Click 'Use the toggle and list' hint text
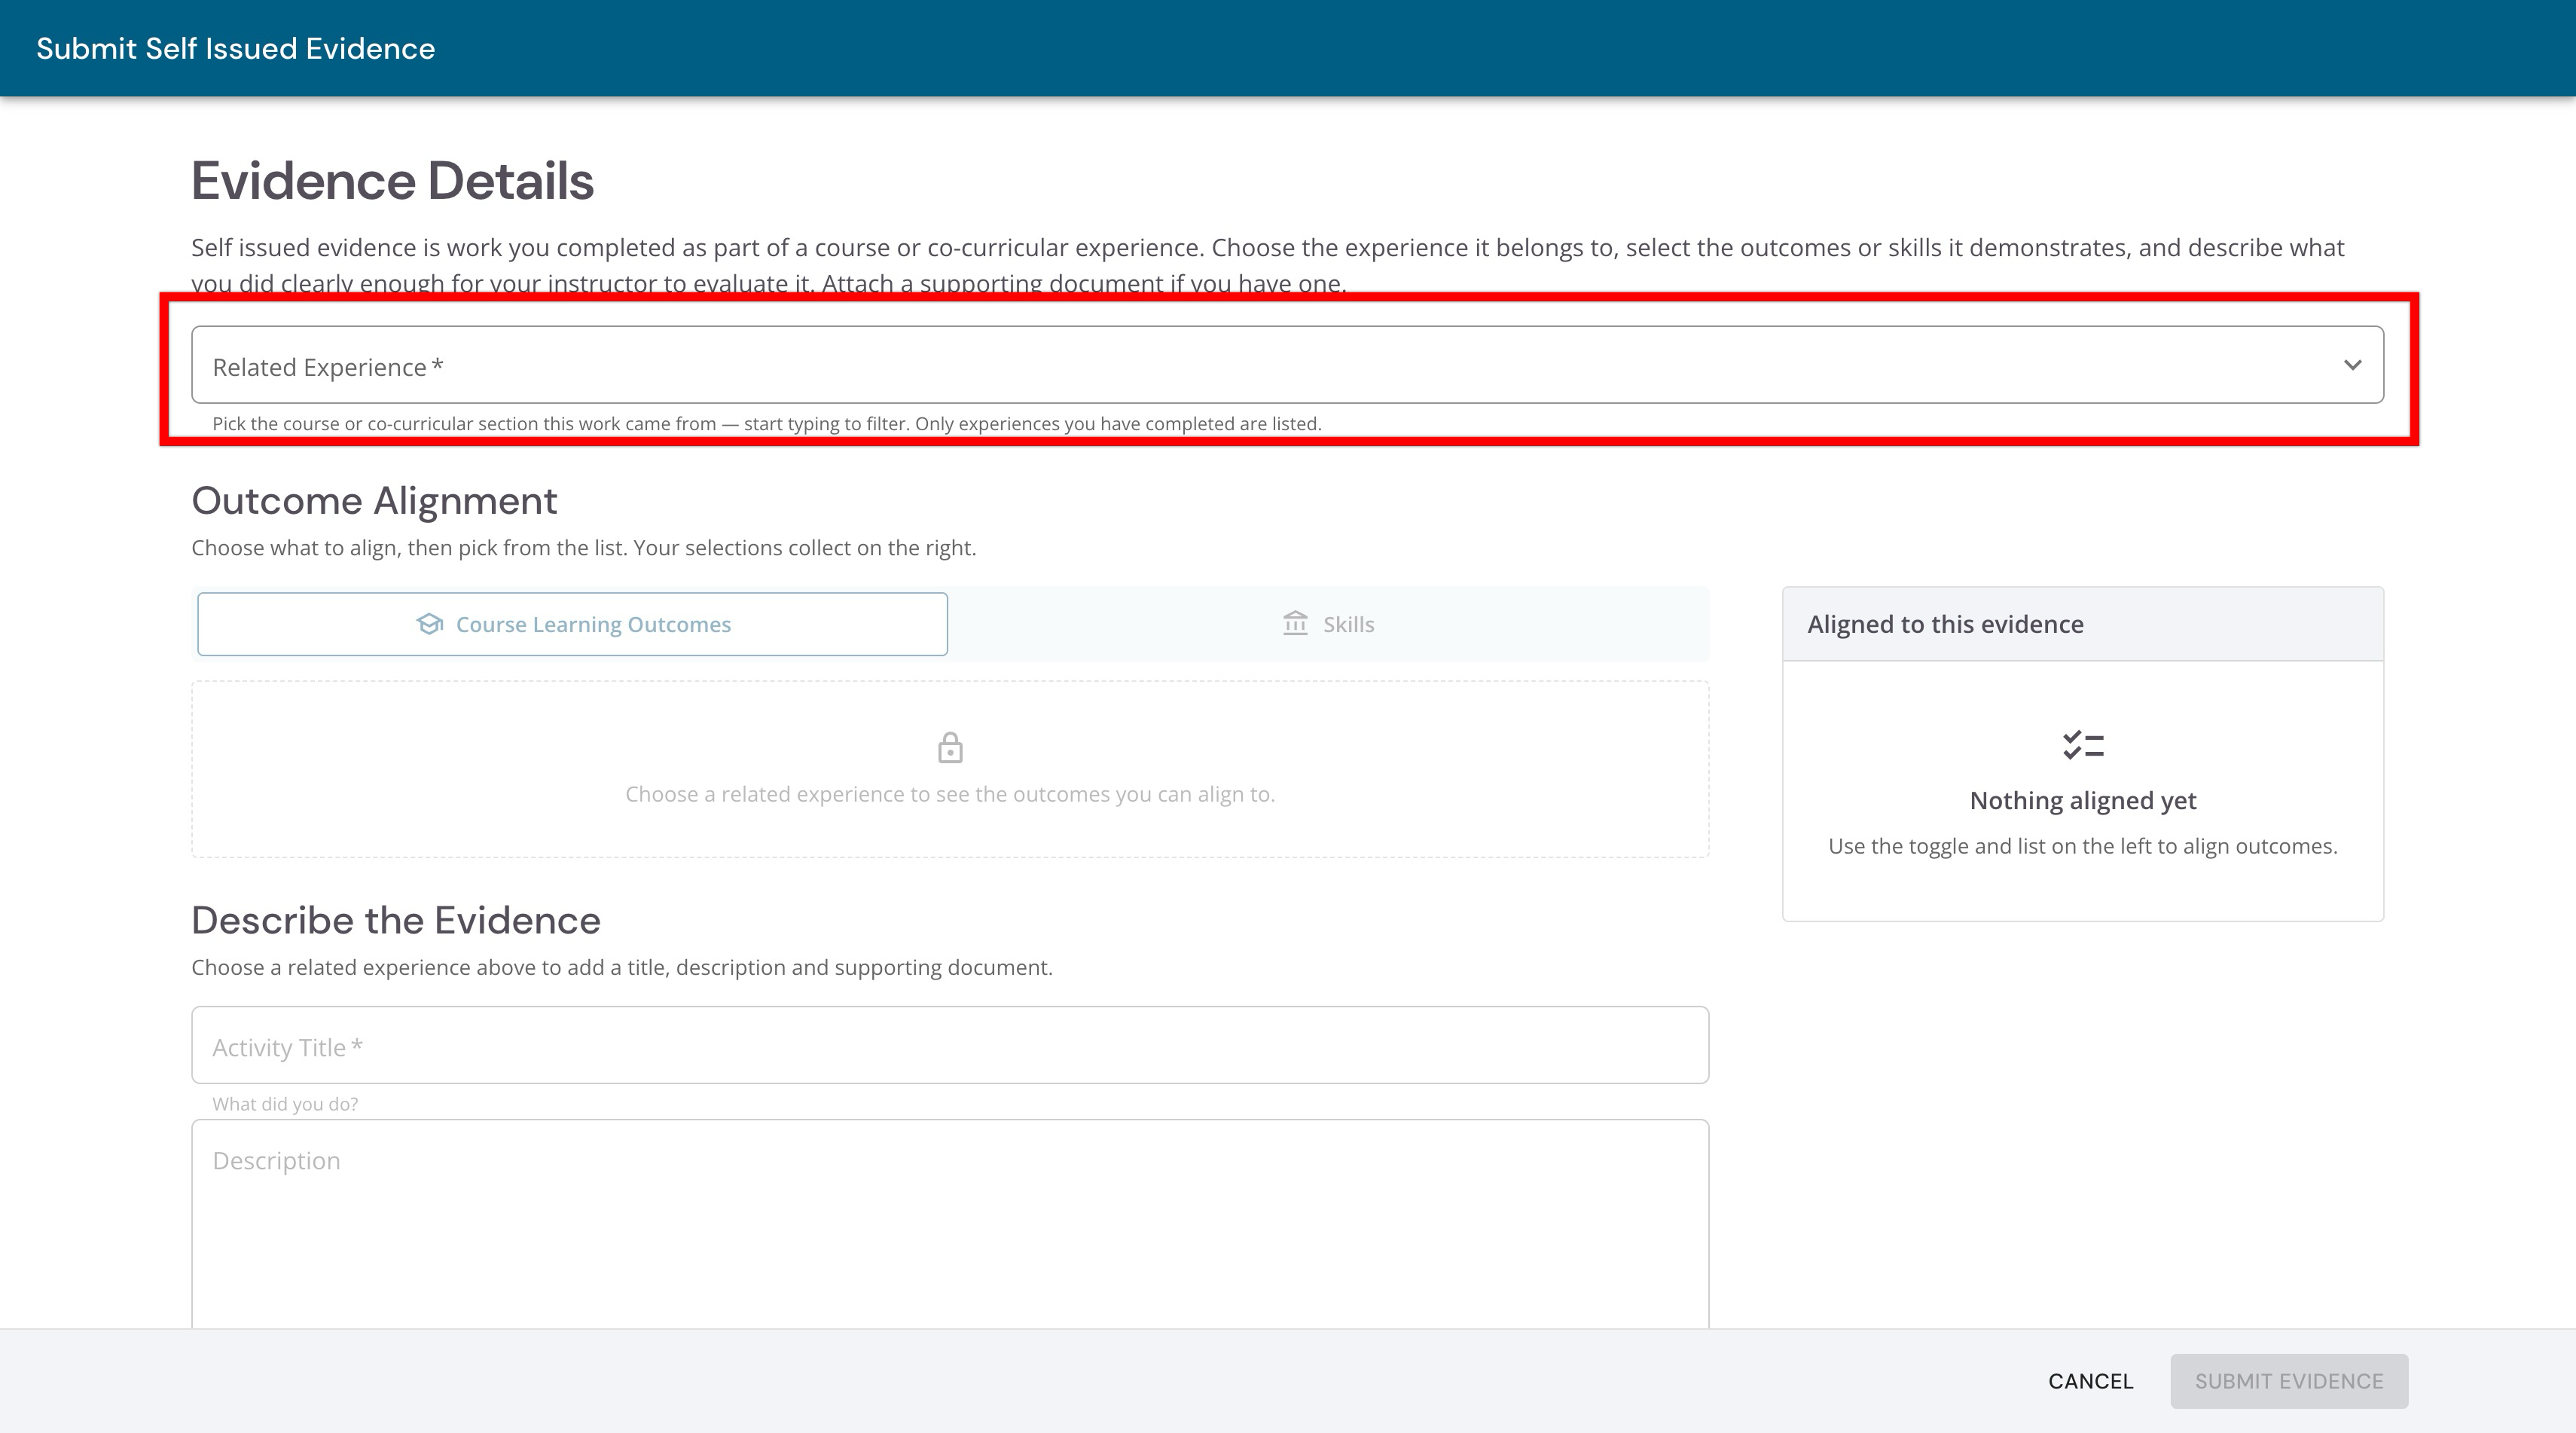2576x1433 pixels. tap(2083, 846)
